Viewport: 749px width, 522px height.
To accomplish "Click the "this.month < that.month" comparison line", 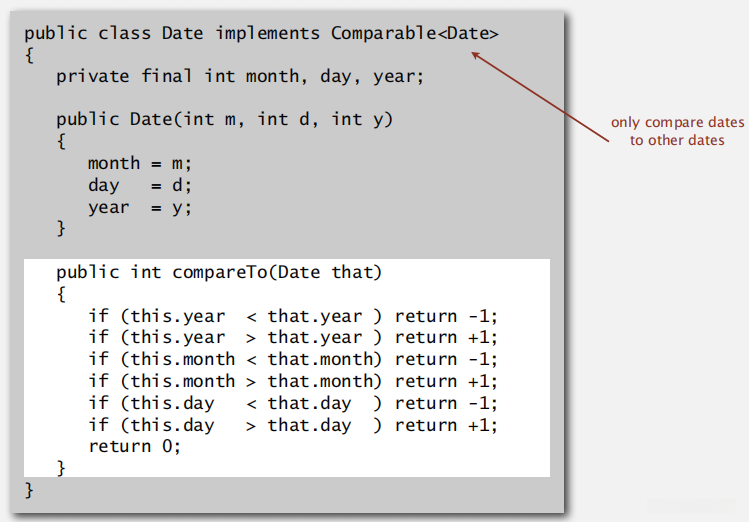I will pyautogui.click(x=292, y=359).
